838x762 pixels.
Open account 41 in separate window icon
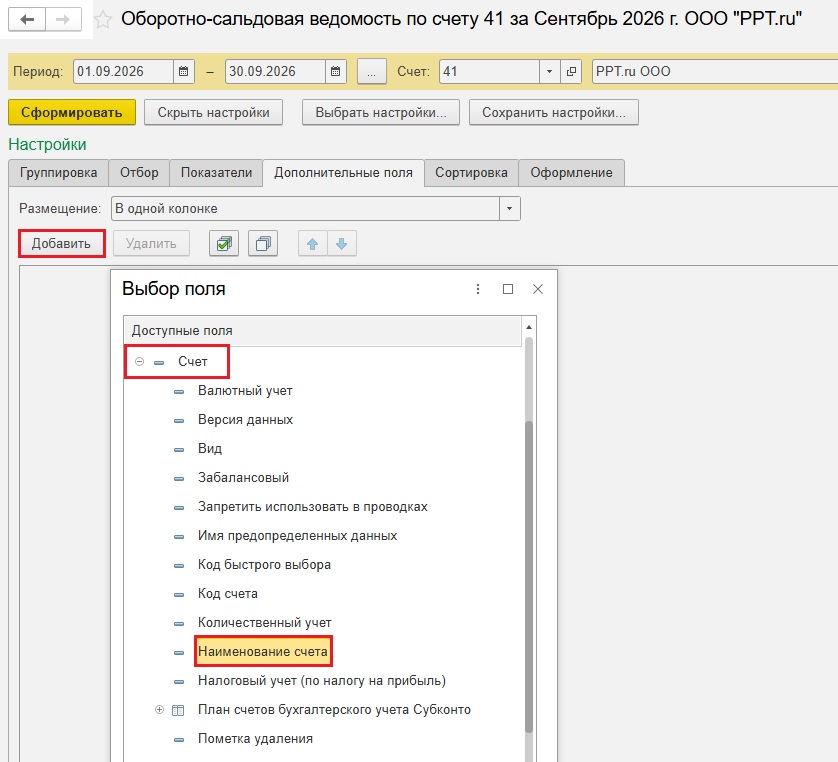[571, 72]
